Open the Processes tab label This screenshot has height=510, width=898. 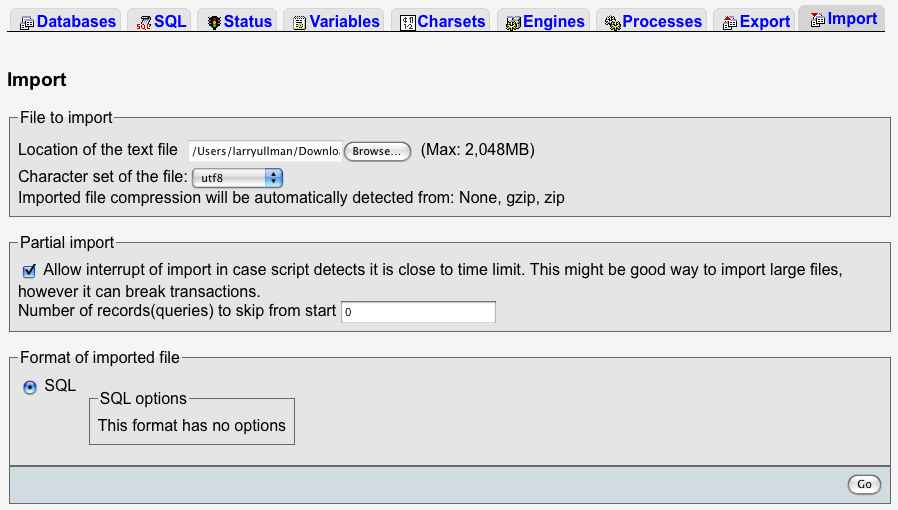click(661, 21)
